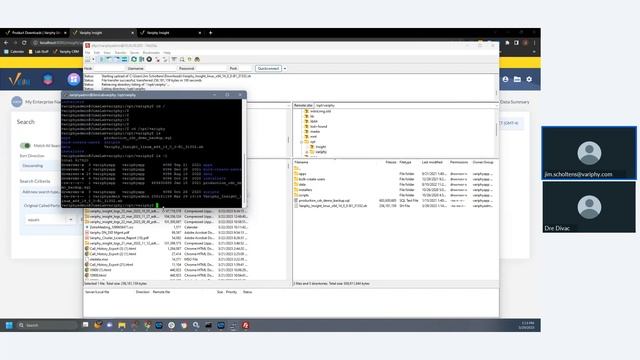Open FileZilla File menu

pyautogui.click(x=87, y=53)
